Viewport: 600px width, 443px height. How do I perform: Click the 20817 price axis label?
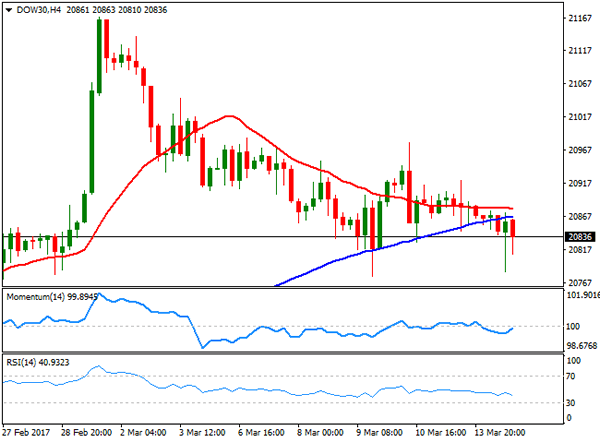tap(580, 250)
